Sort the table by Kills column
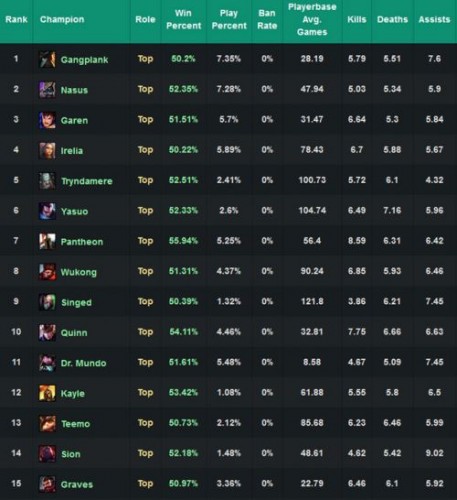 [x=357, y=19]
